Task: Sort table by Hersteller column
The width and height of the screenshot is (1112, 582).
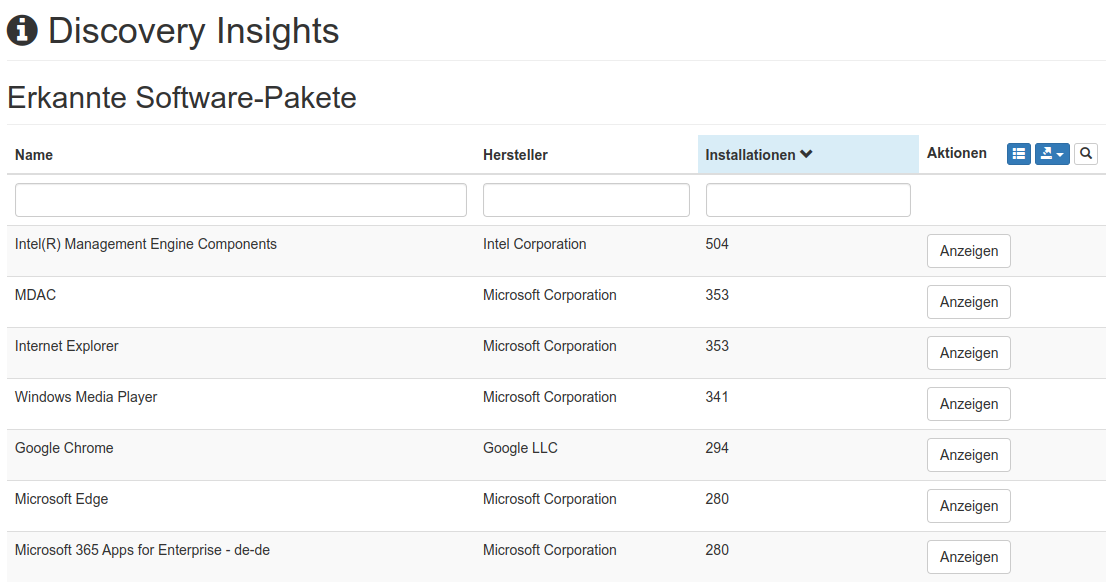Action: (515, 155)
